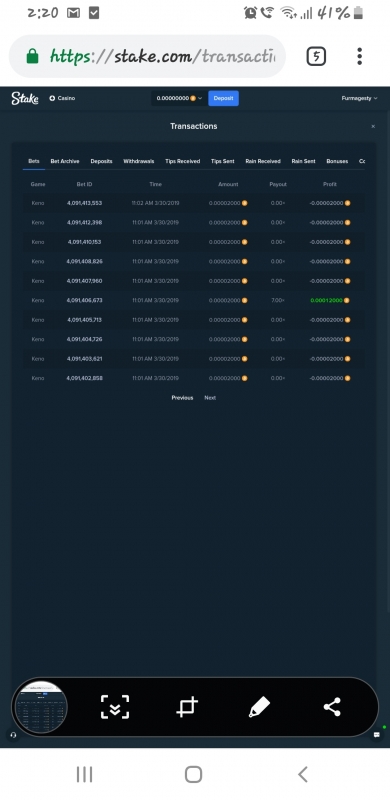This screenshot has width=390, height=800.
Task: Click the Previous pagination link
Action: click(x=182, y=398)
